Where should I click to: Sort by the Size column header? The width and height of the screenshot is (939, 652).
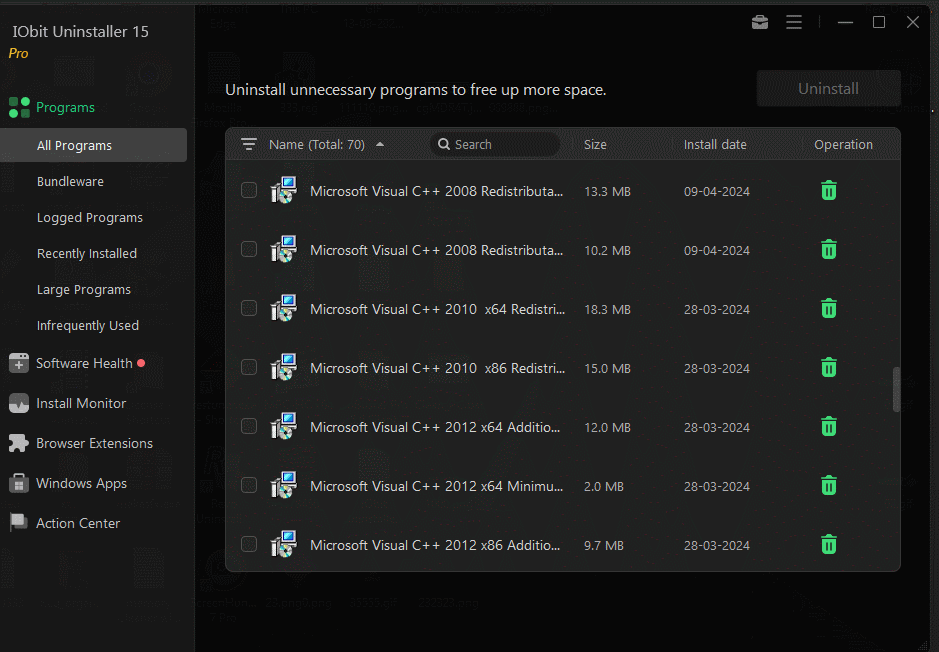(595, 144)
